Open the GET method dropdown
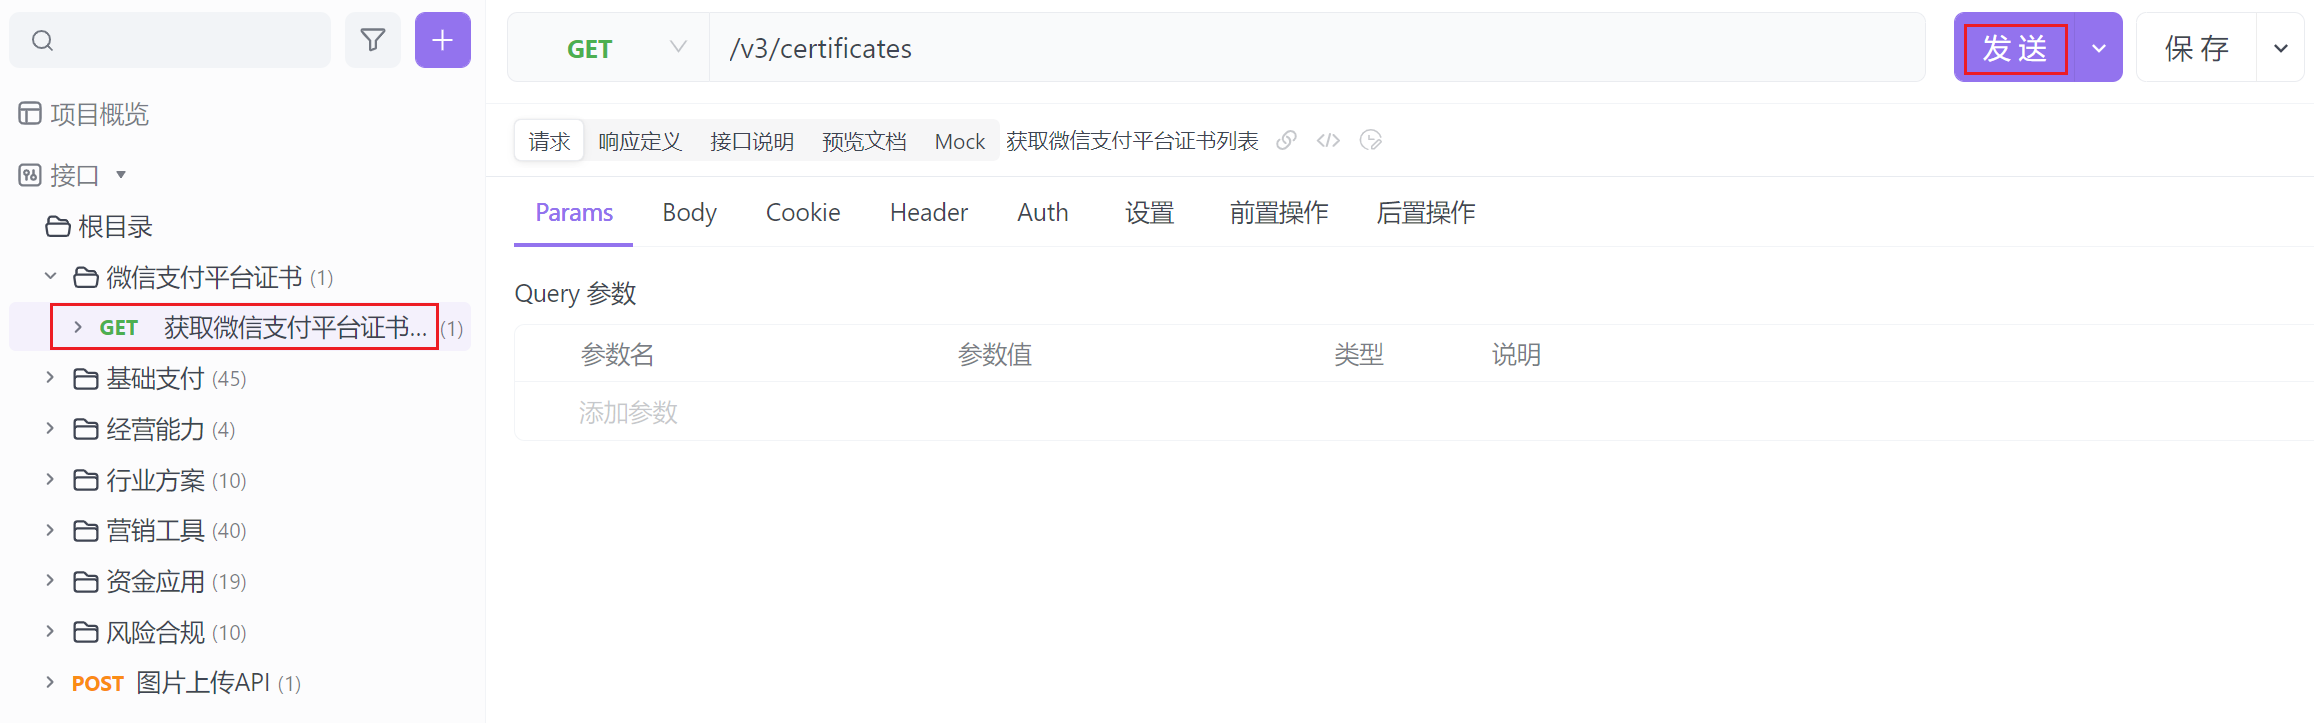Screen dimensions: 2314x723 click(609, 48)
